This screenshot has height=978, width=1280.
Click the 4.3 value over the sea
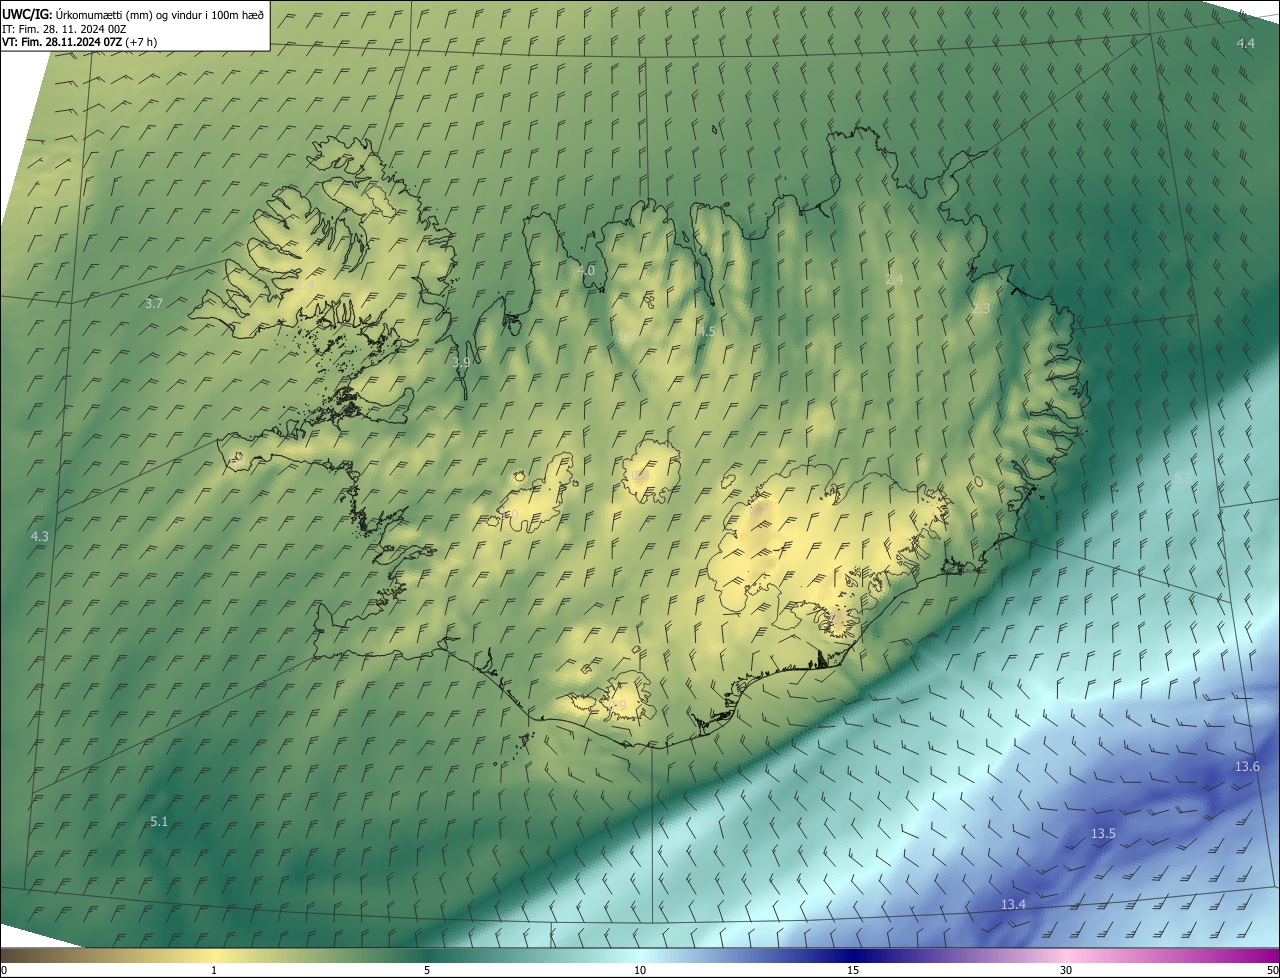40,537
